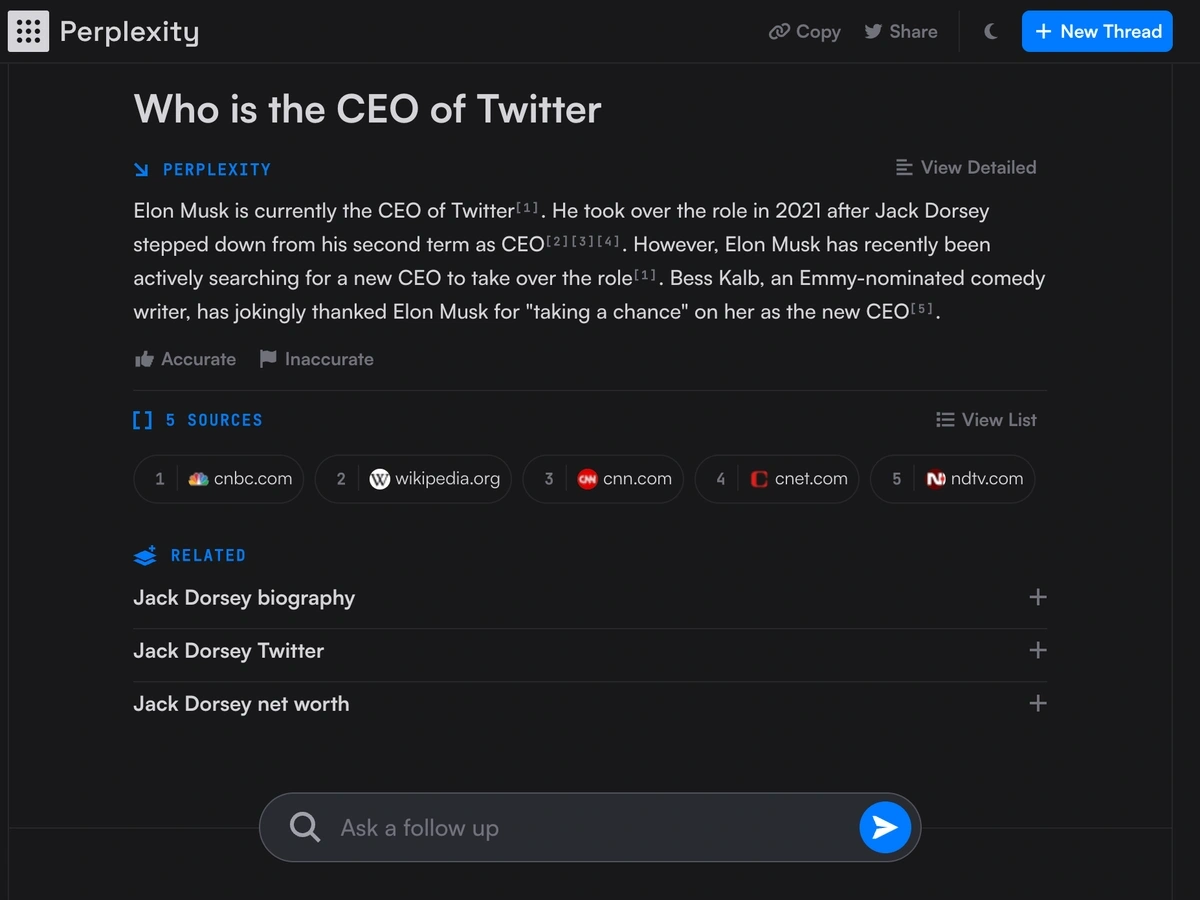1200x900 pixels.
Task: Click the flag icon next to Inaccurate
Action: [268, 358]
